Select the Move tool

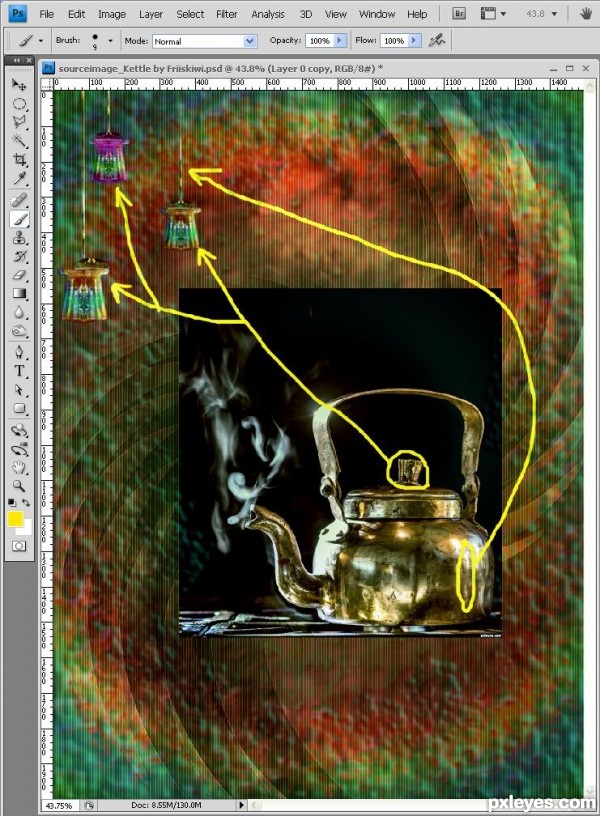[19, 84]
